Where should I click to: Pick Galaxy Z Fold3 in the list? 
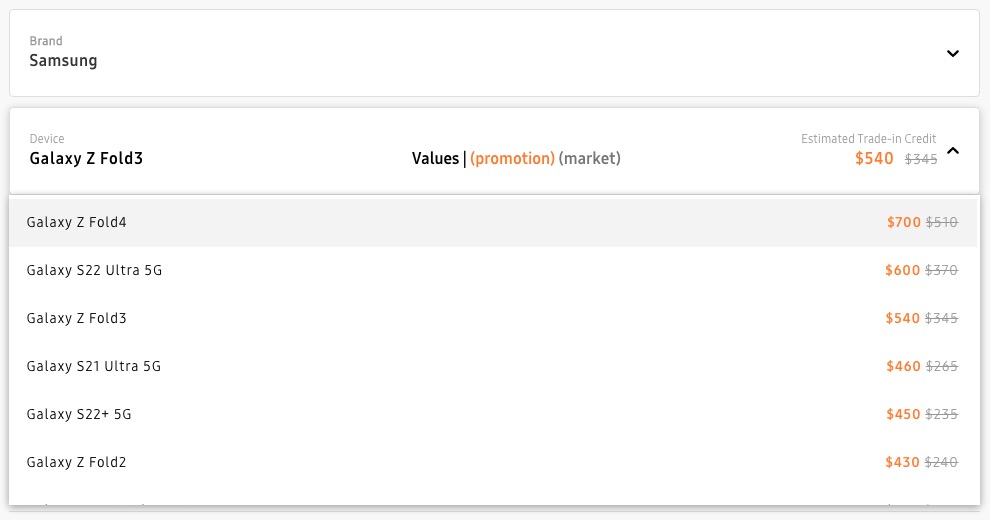(77, 318)
